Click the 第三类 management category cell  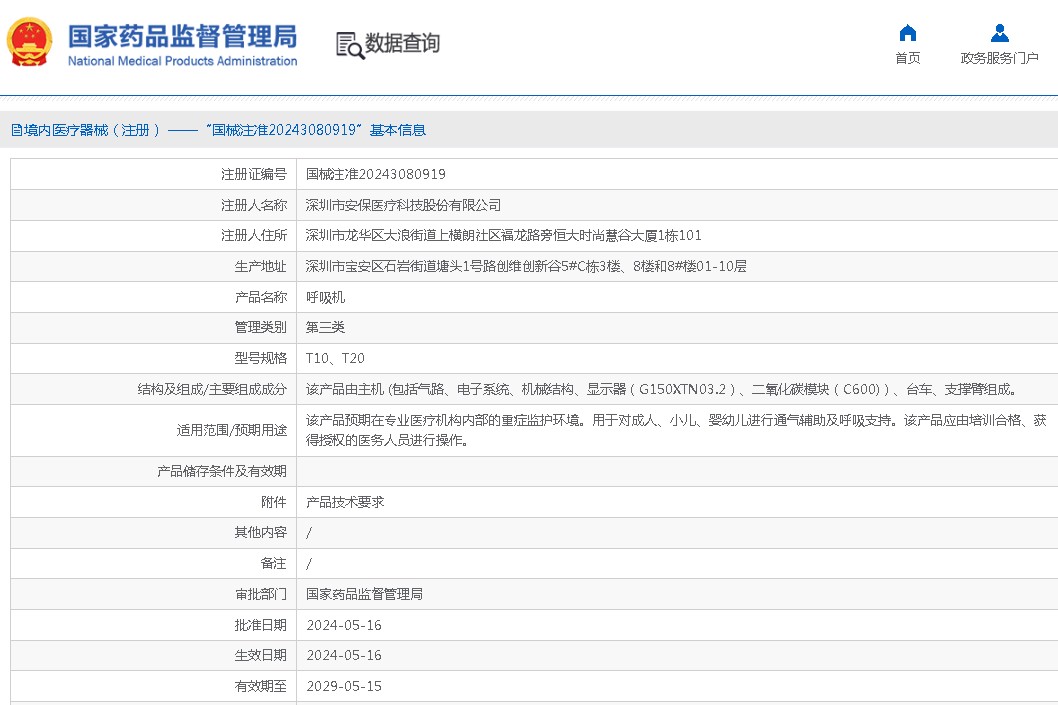pos(677,327)
